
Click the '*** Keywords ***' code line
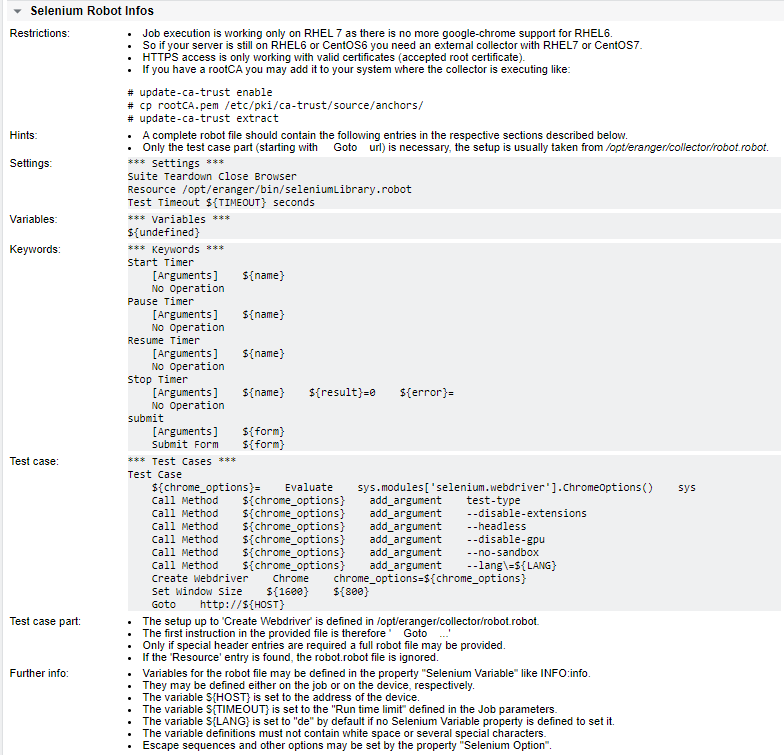[x=176, y=250]
